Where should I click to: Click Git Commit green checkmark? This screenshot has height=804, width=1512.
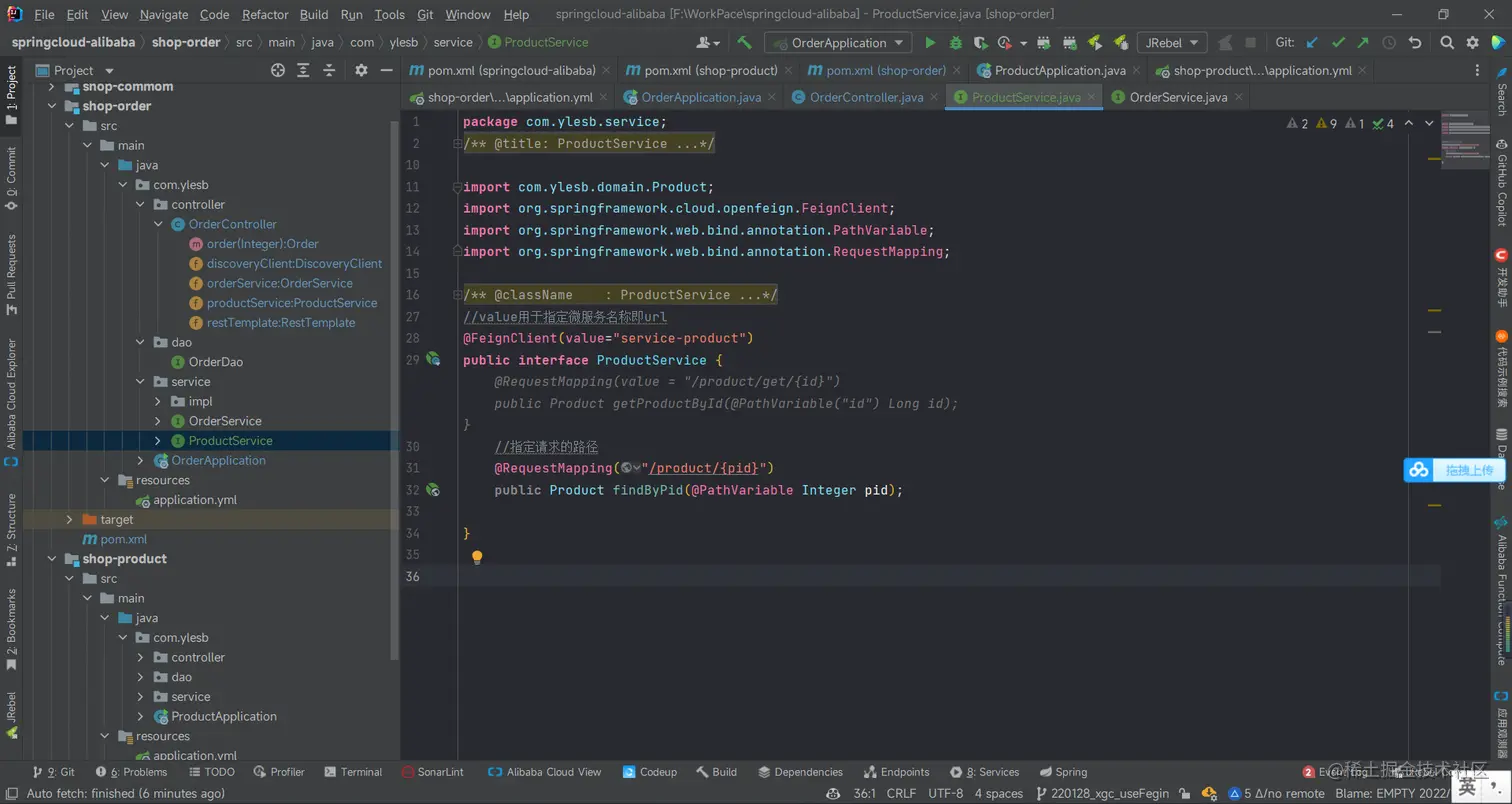[x=1337, y=43]
